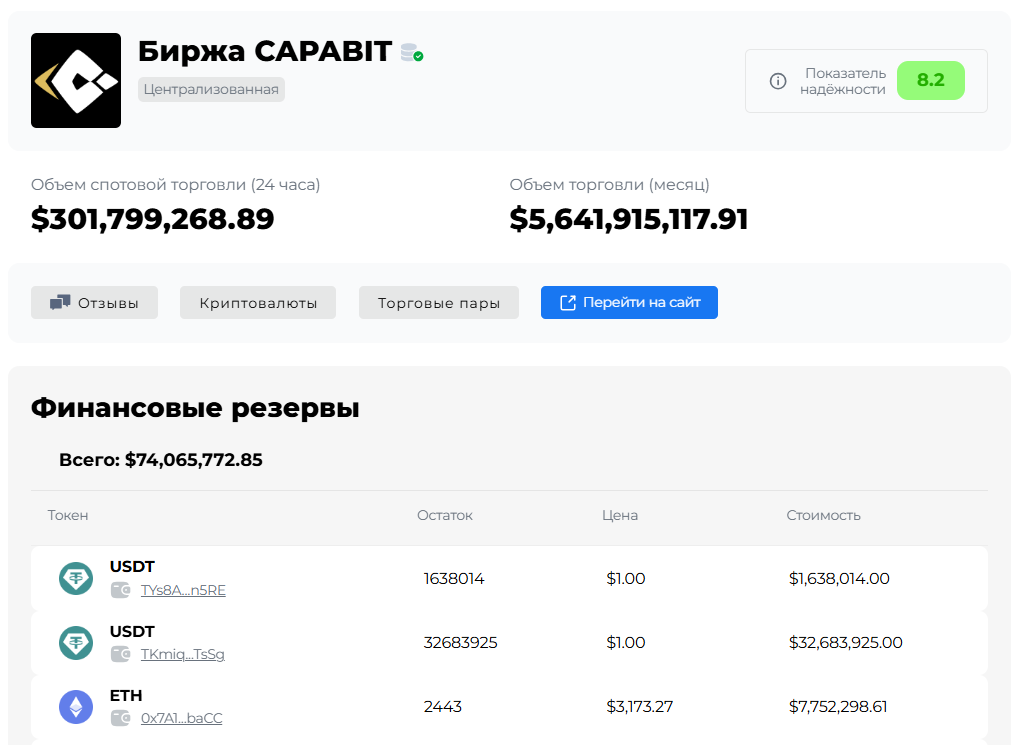
Task: Select the balance value 1638014
Action: pos(454,579)
